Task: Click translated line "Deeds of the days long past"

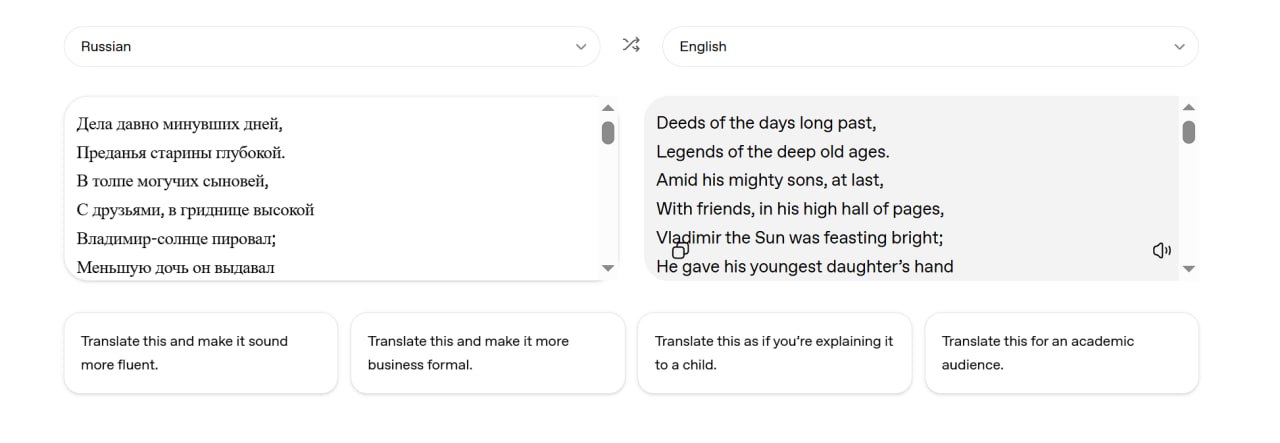Action: tap(766, 123)
